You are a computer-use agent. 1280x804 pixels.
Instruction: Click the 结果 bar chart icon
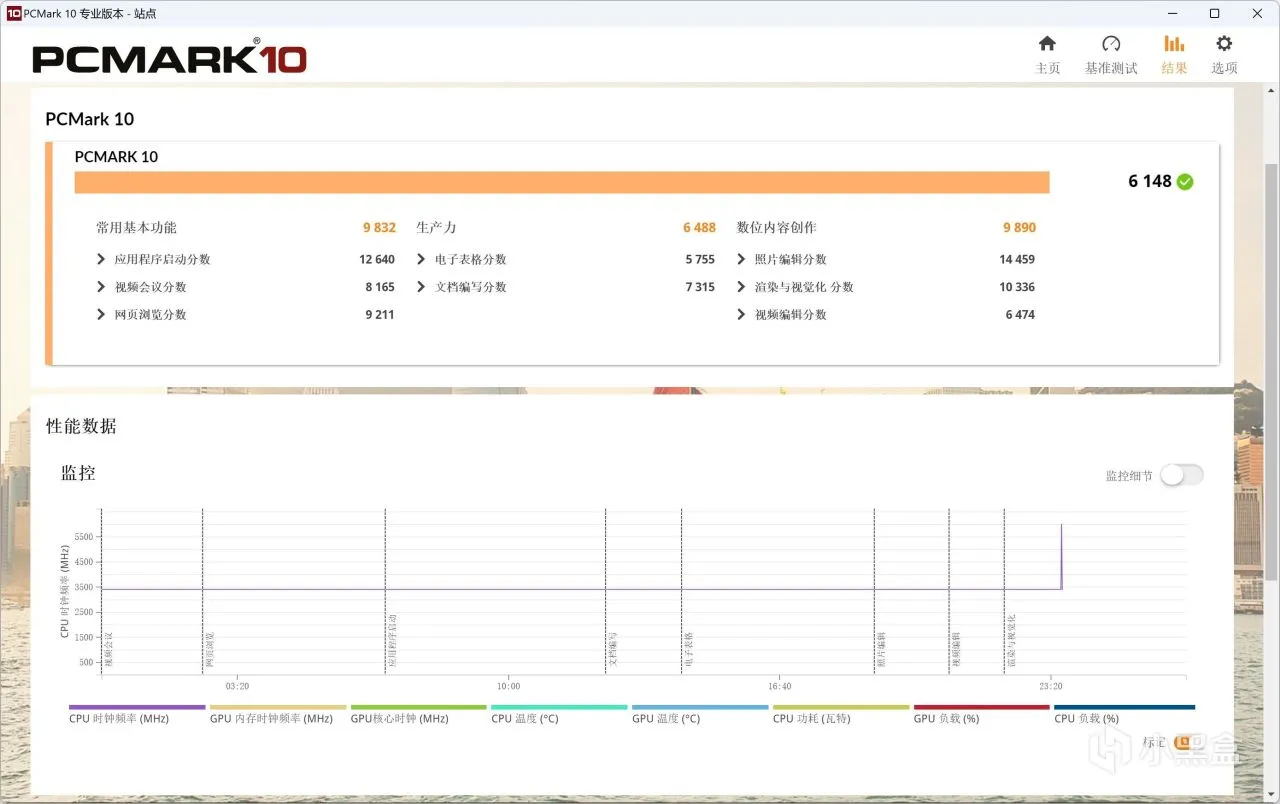click(1174, 43)
